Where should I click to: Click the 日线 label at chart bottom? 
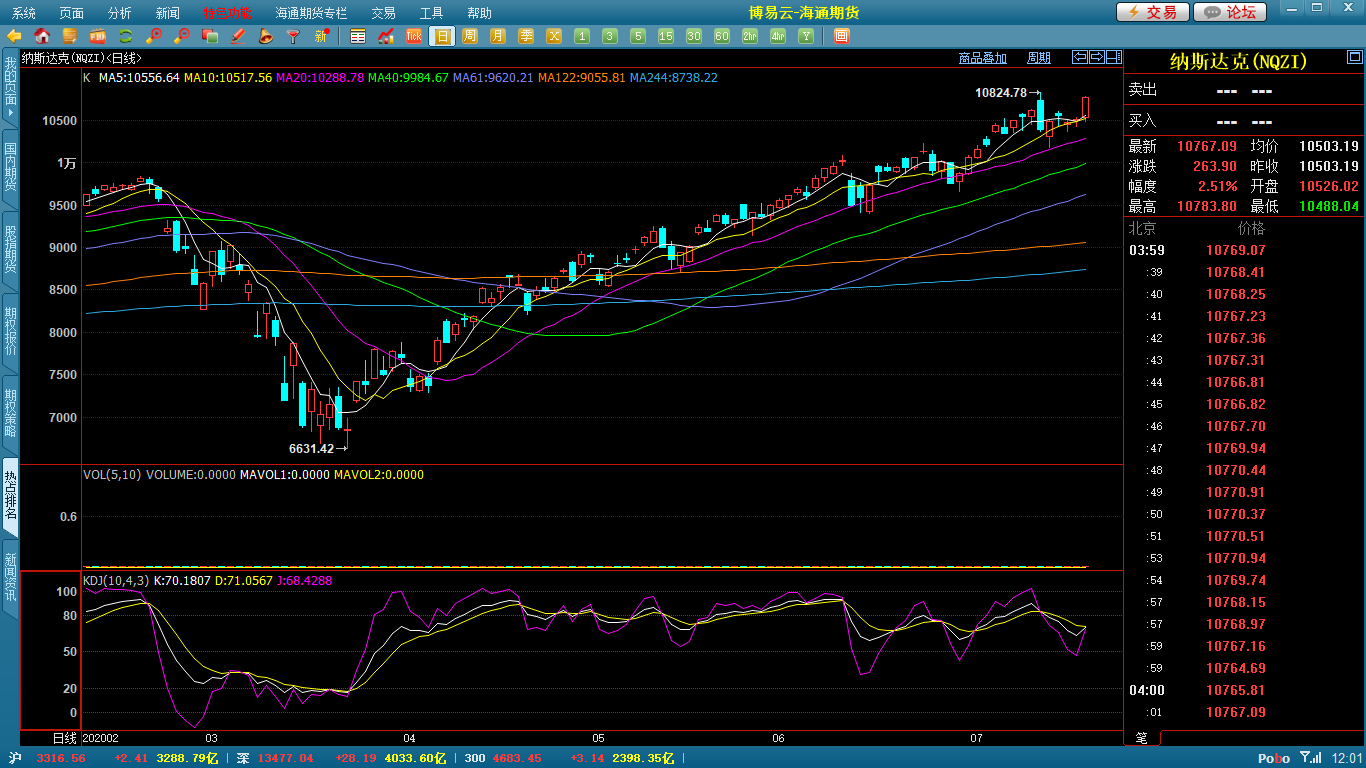pyautogui.click(x=63, y=738)
